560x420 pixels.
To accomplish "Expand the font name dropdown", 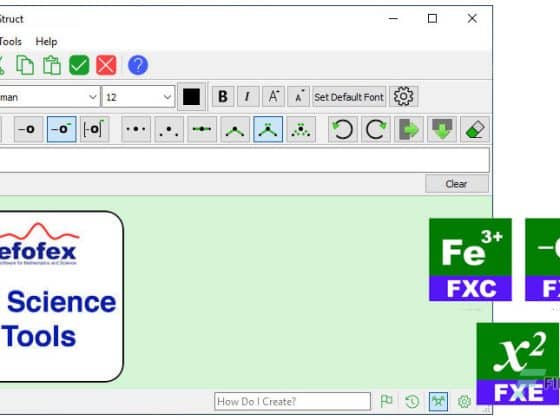I will 92,97.
